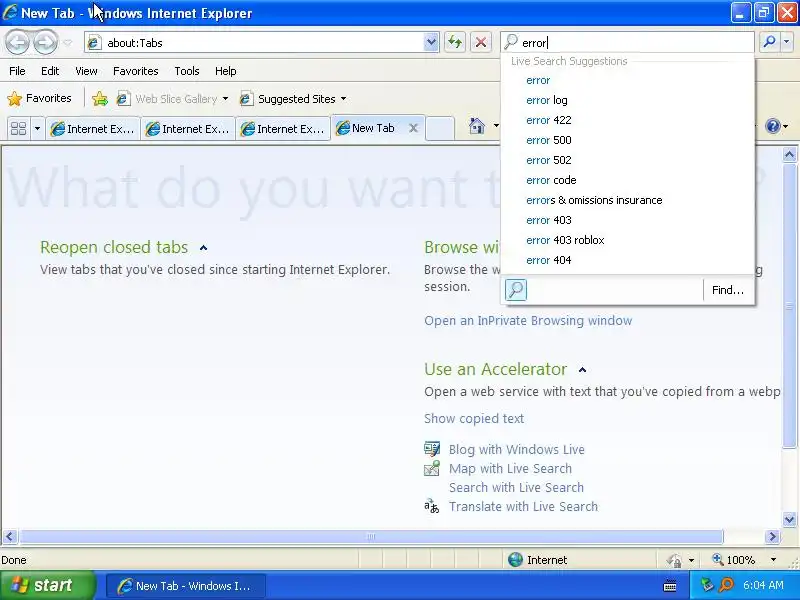
Task: Click the Search magnifier button
Action: [769, 42]
